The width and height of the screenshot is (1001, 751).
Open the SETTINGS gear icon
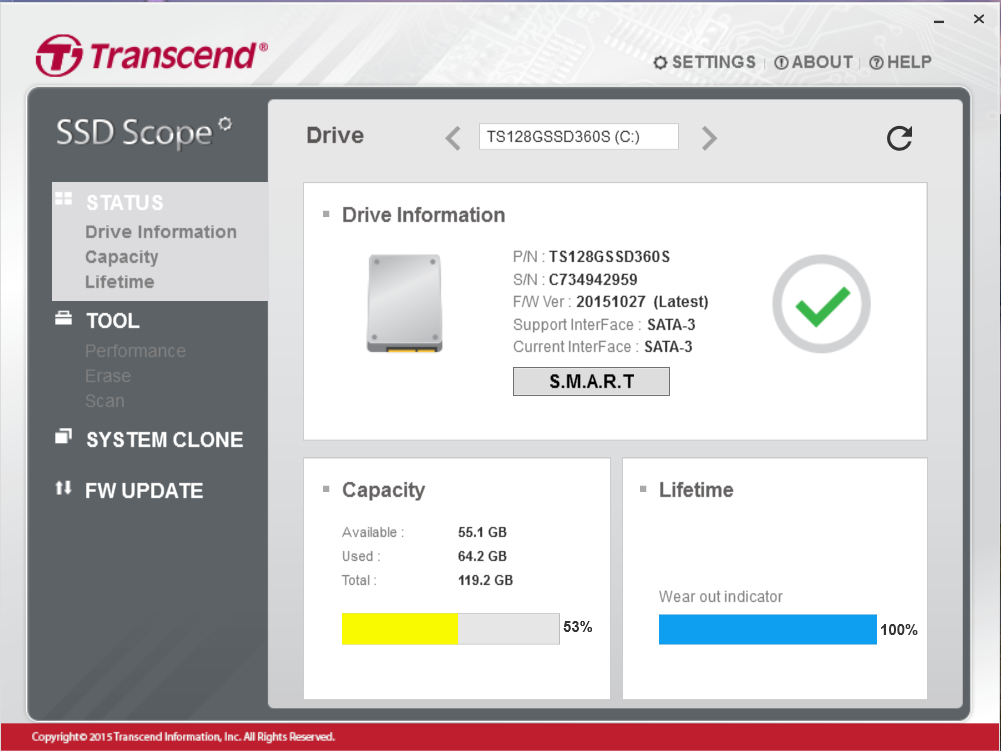click(x=659, y=62)
